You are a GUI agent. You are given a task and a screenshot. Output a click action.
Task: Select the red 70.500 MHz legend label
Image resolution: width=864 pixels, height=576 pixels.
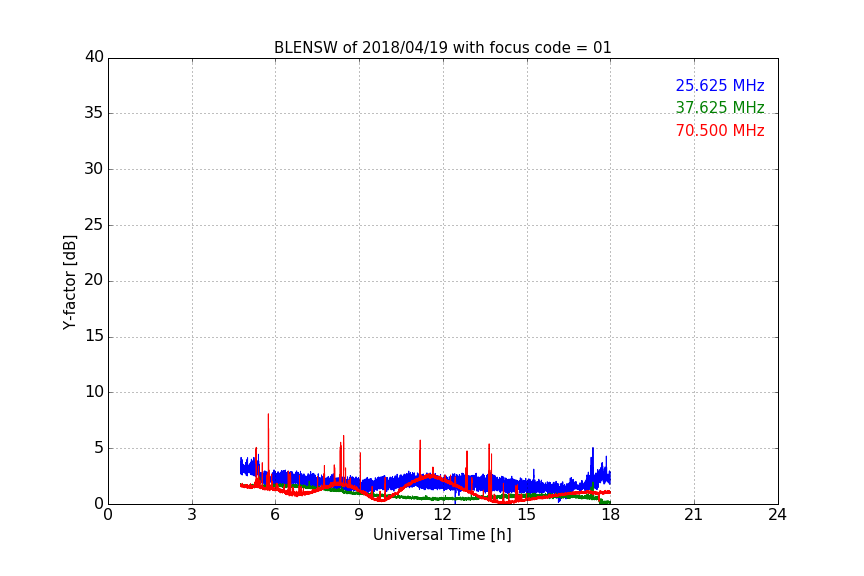point(720,131)
